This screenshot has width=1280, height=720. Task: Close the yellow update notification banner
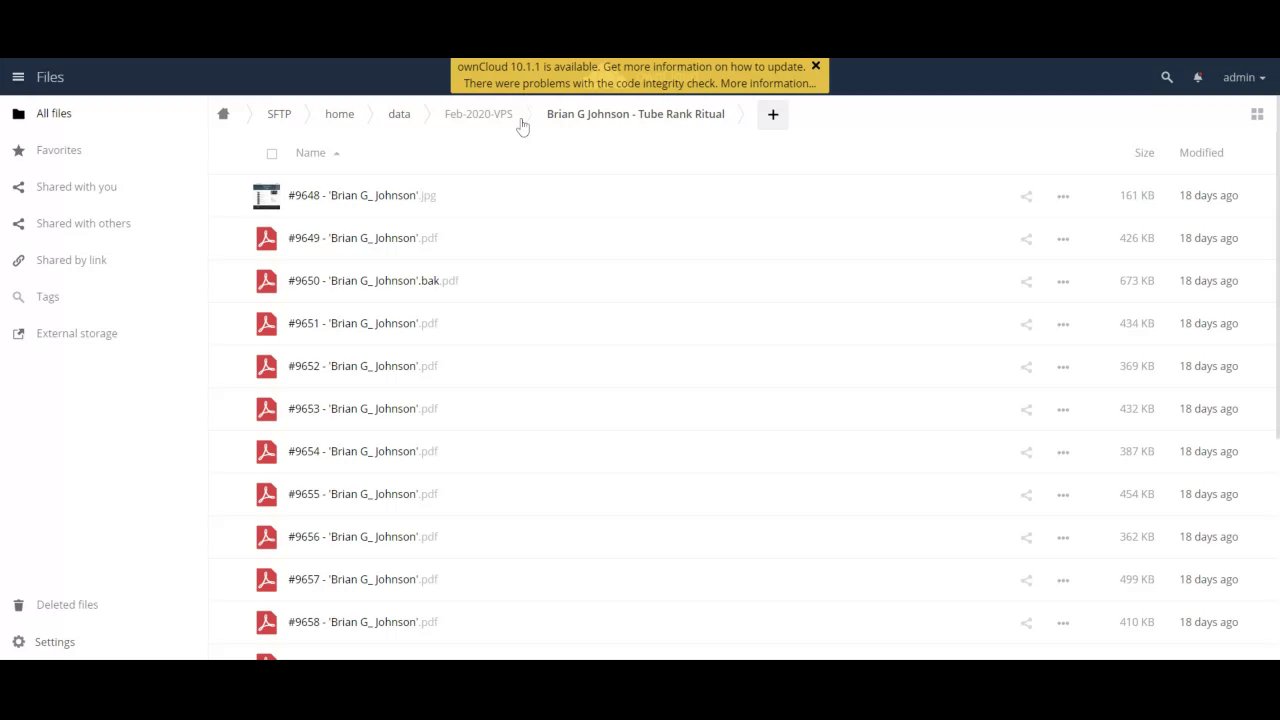pos(816,66)
